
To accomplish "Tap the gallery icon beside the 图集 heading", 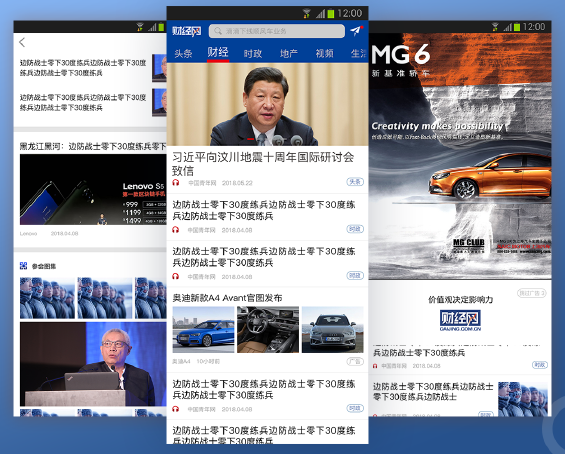I will coord(23,266).
